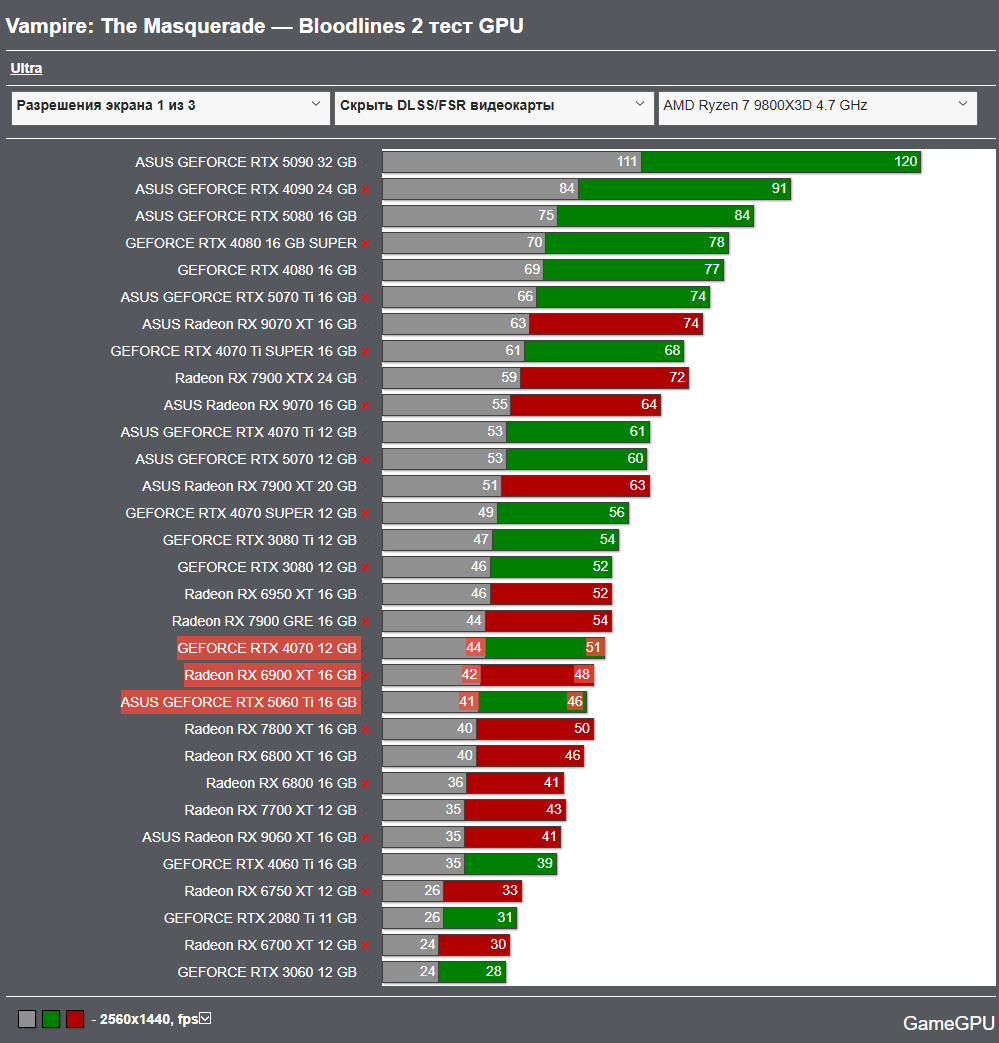Click the 33 fps value on RX 6750 XT bar

click(x=509, y=891)
